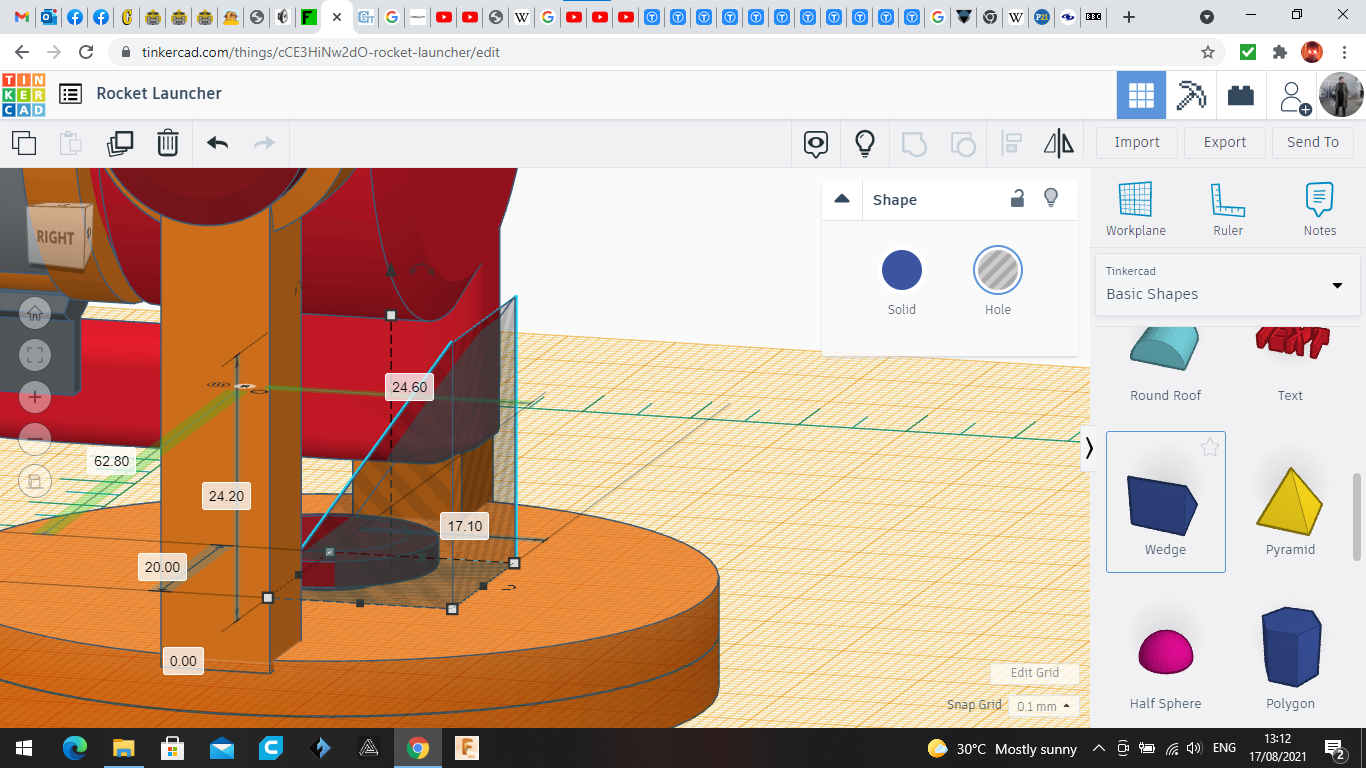
Task: Click the Copy tool
Action: tap(24, 143)
